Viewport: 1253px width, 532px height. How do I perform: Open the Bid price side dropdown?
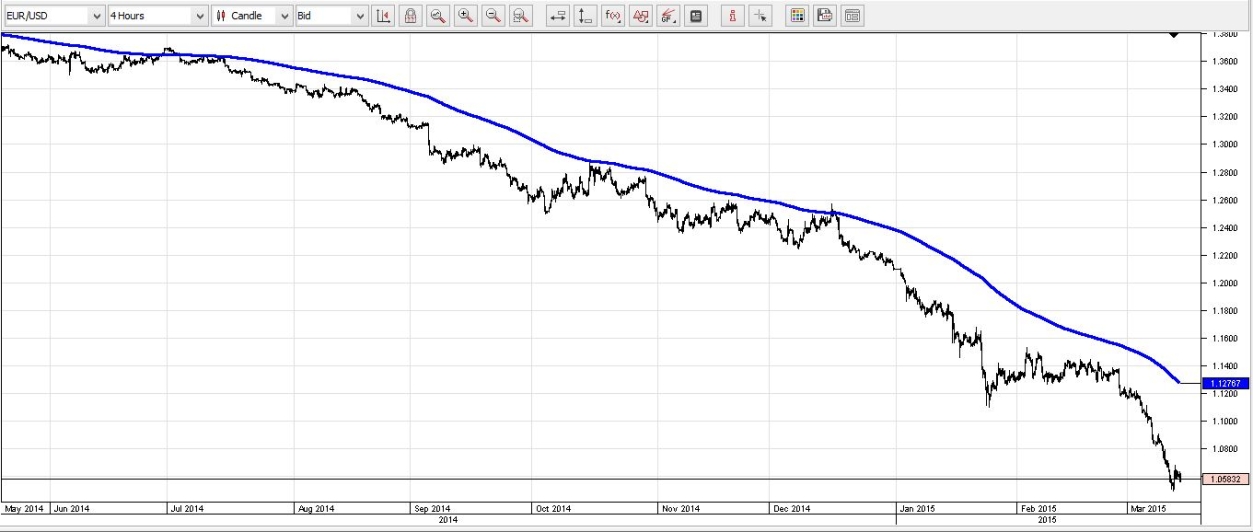pos(331,16)
